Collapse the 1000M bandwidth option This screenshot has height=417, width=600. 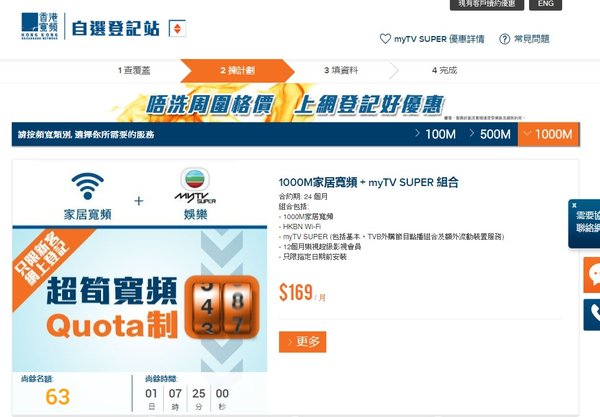point(547,134)
